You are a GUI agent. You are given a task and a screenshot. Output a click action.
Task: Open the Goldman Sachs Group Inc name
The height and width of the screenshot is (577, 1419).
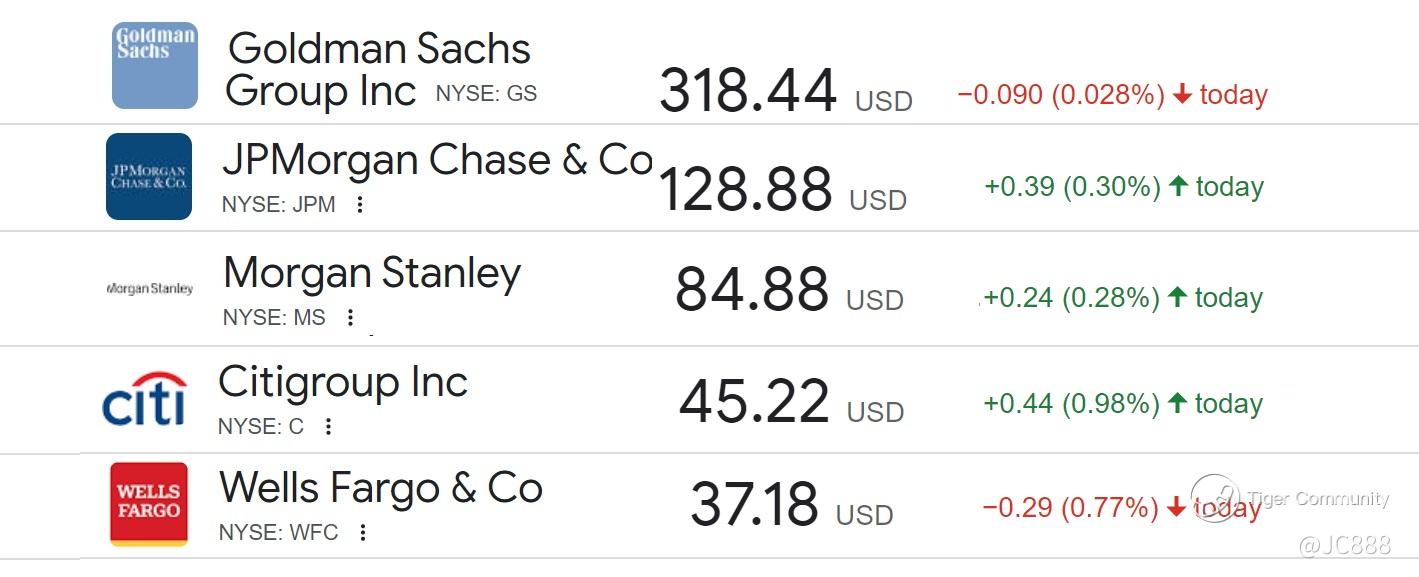pos(378,68)
